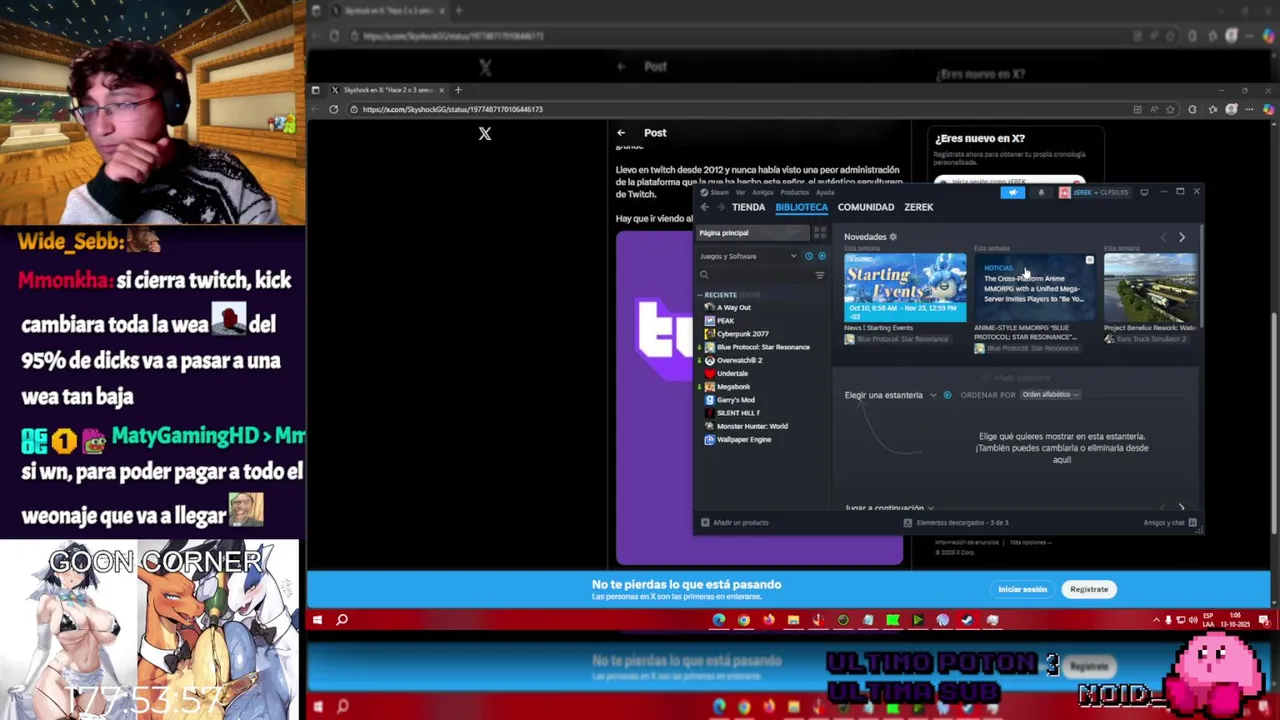This screenshot has height=720, width=1280.
Task: Open Novedades settings gear
Action: pos(893,237)
